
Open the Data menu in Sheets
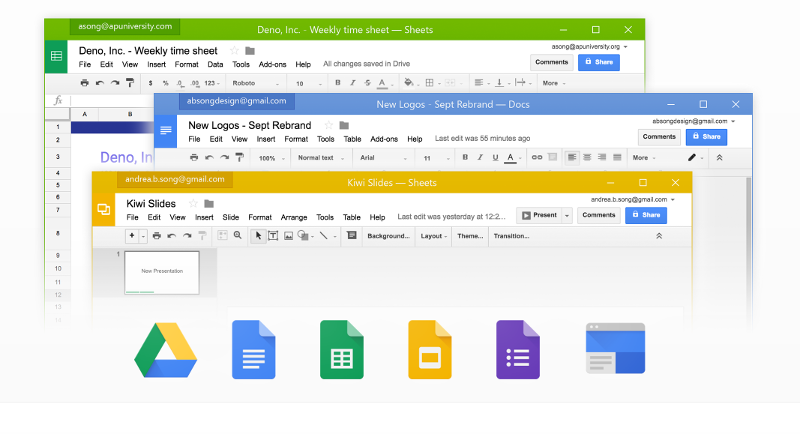click(x=215, y=64)
